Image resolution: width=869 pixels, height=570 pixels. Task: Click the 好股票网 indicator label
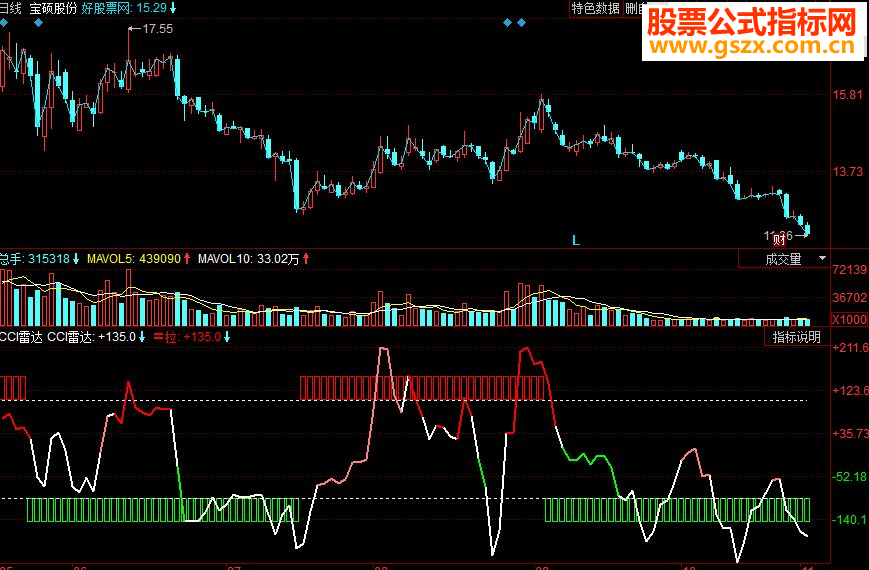click(106, 8)
